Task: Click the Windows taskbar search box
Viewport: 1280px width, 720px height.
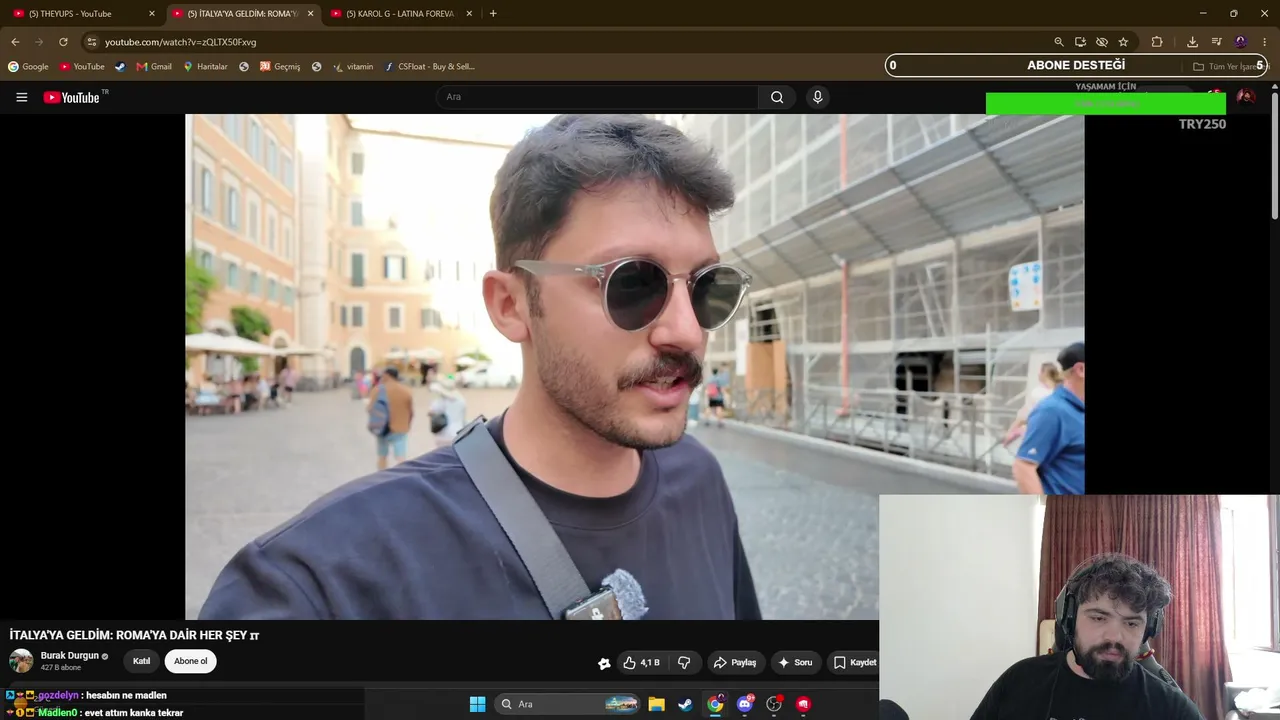Action: 568,704
